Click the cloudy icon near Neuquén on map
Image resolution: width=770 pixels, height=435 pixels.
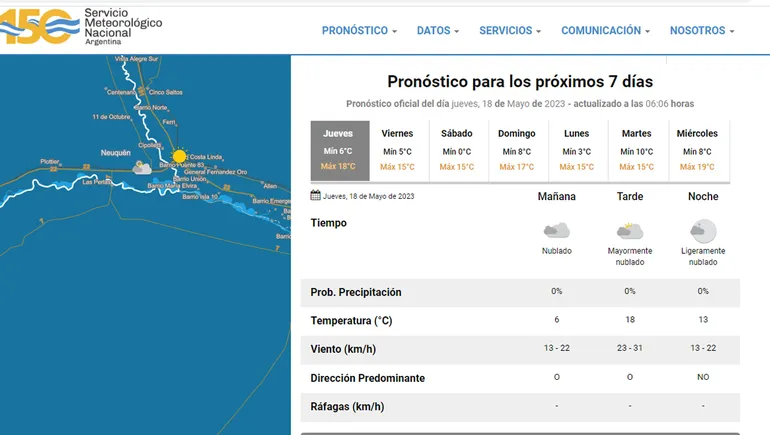(142, 168)
